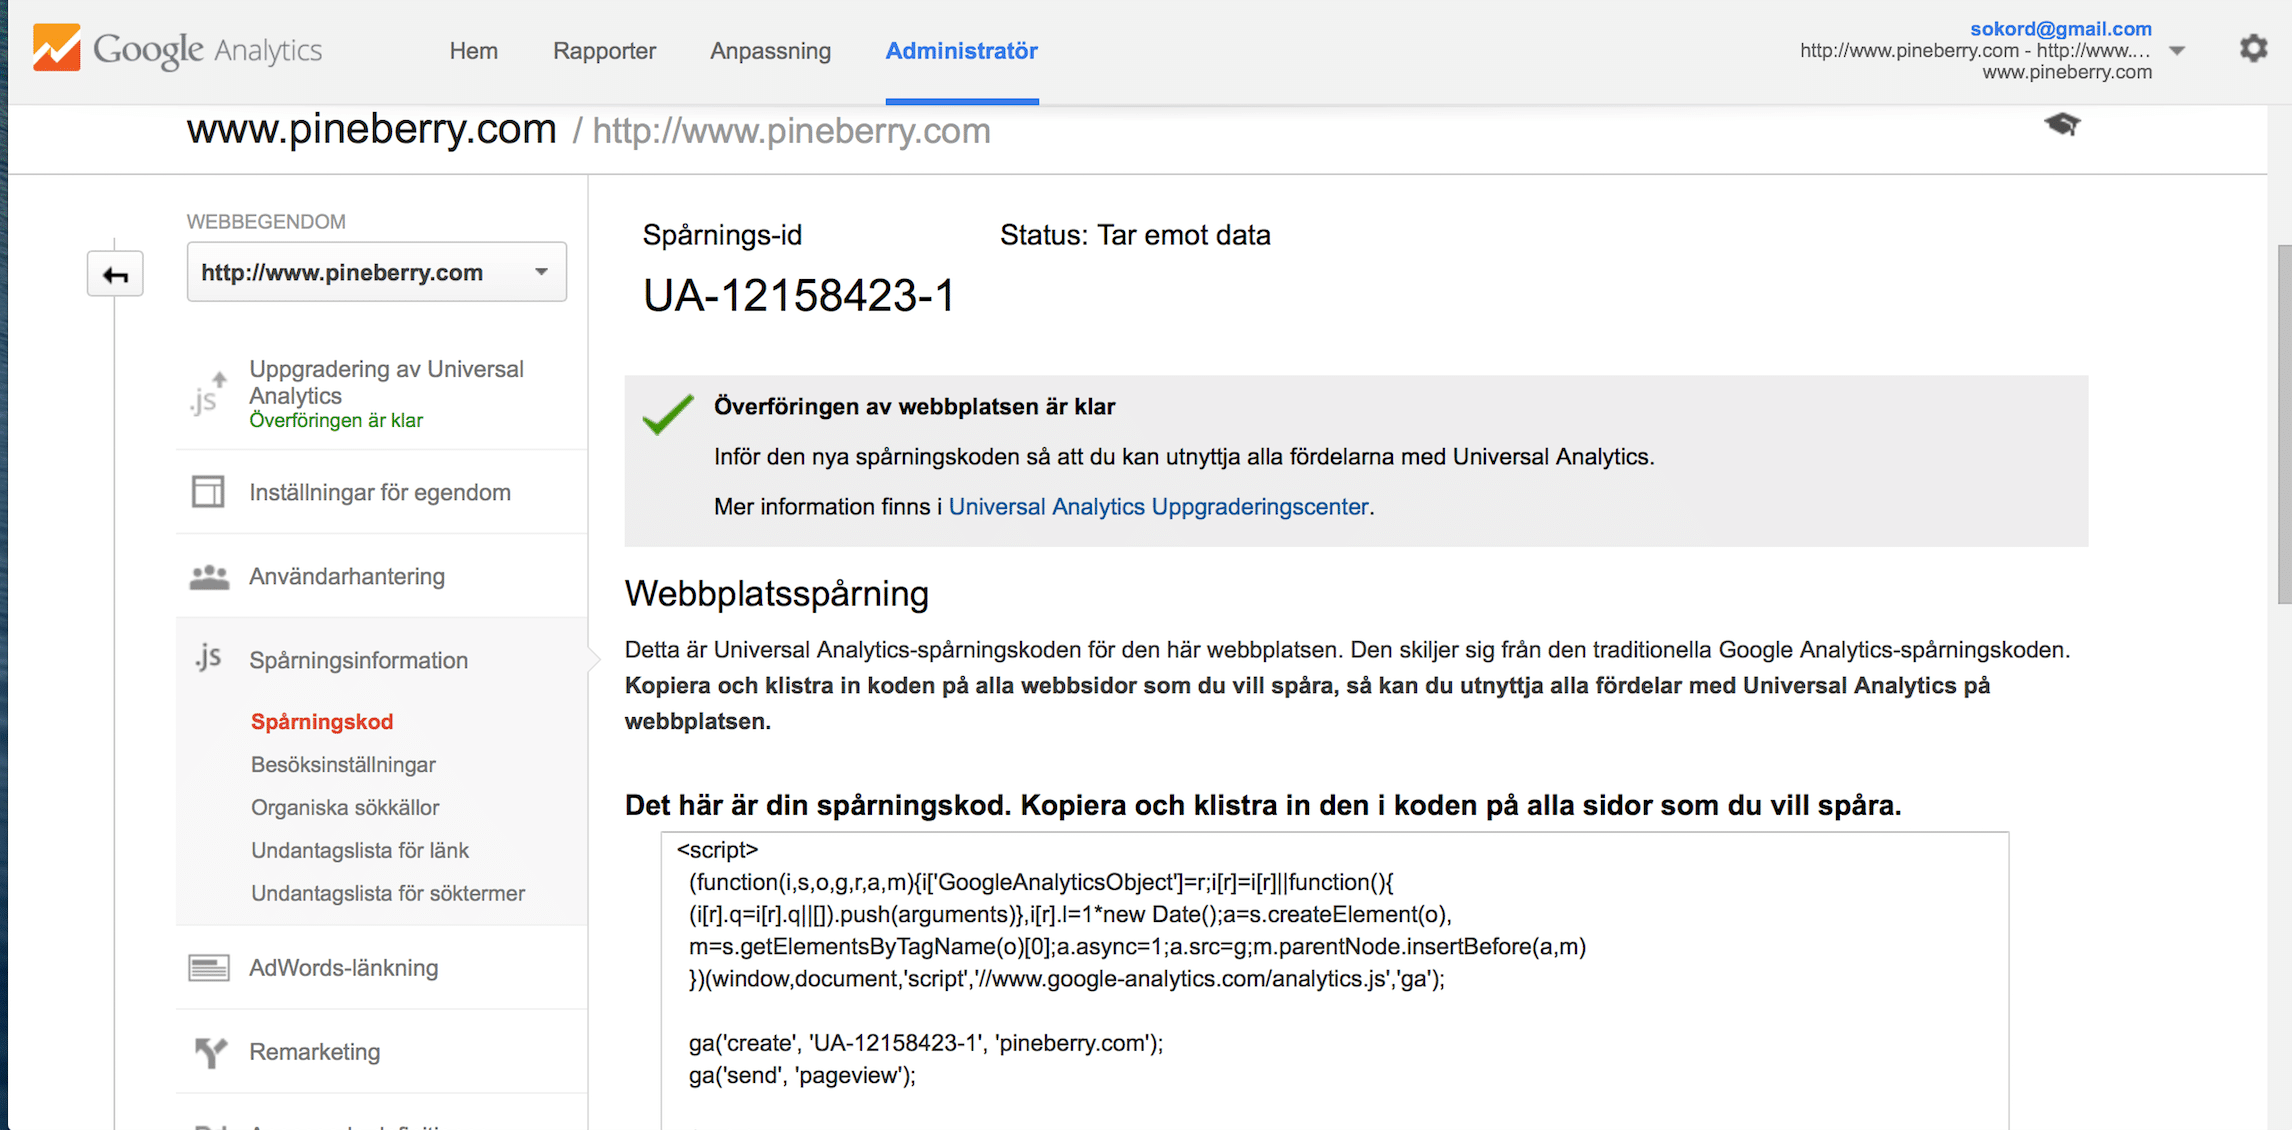Viewport: 2292px width, 1130px height.
Task: Click the sokord@gmail.com account email
Action: 2060,29
